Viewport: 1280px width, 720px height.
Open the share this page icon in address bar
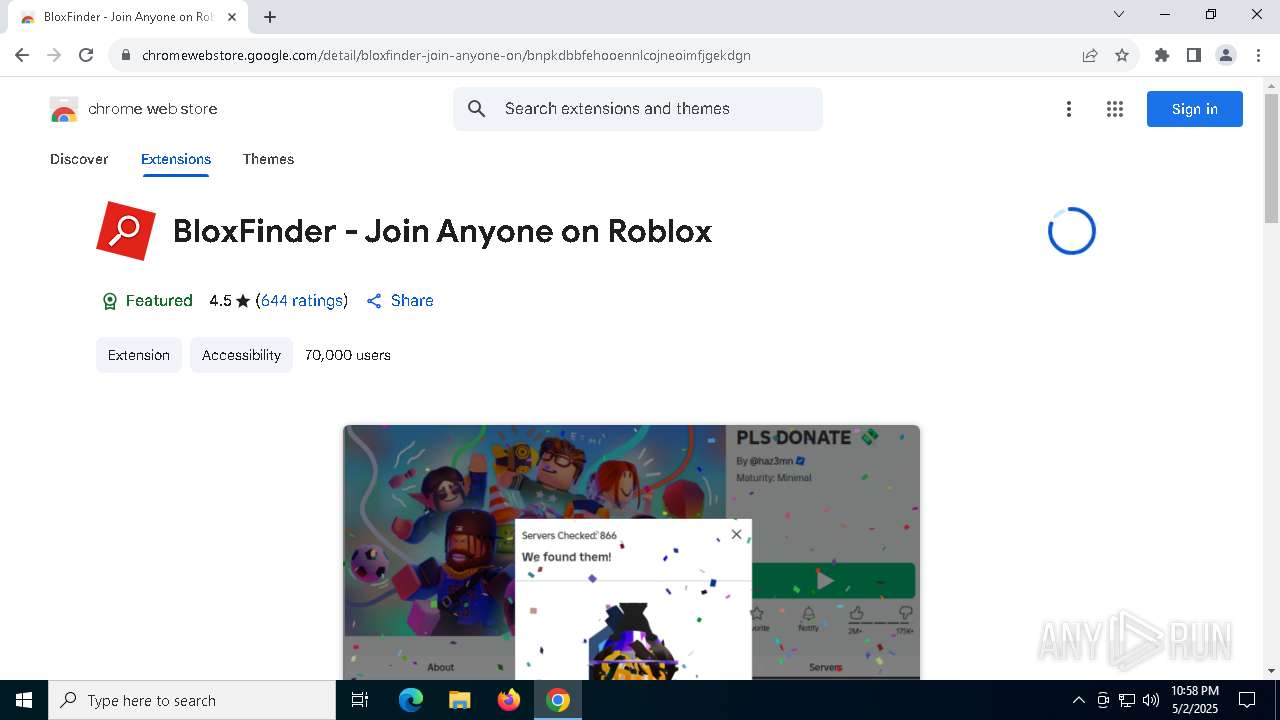(1090, 55)
